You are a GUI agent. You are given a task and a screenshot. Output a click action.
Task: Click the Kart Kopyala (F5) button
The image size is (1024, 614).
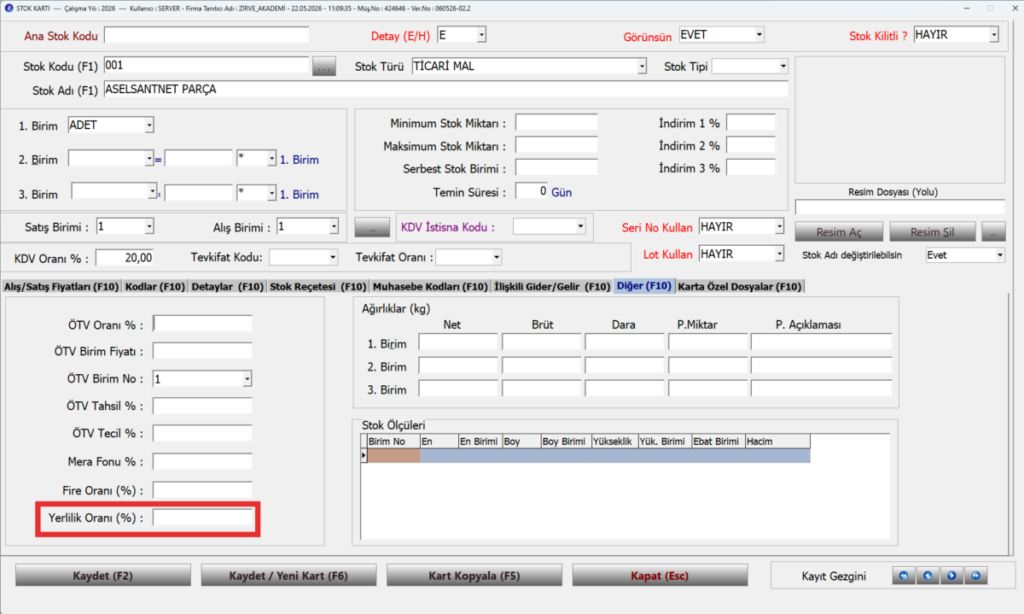[474, 575]
